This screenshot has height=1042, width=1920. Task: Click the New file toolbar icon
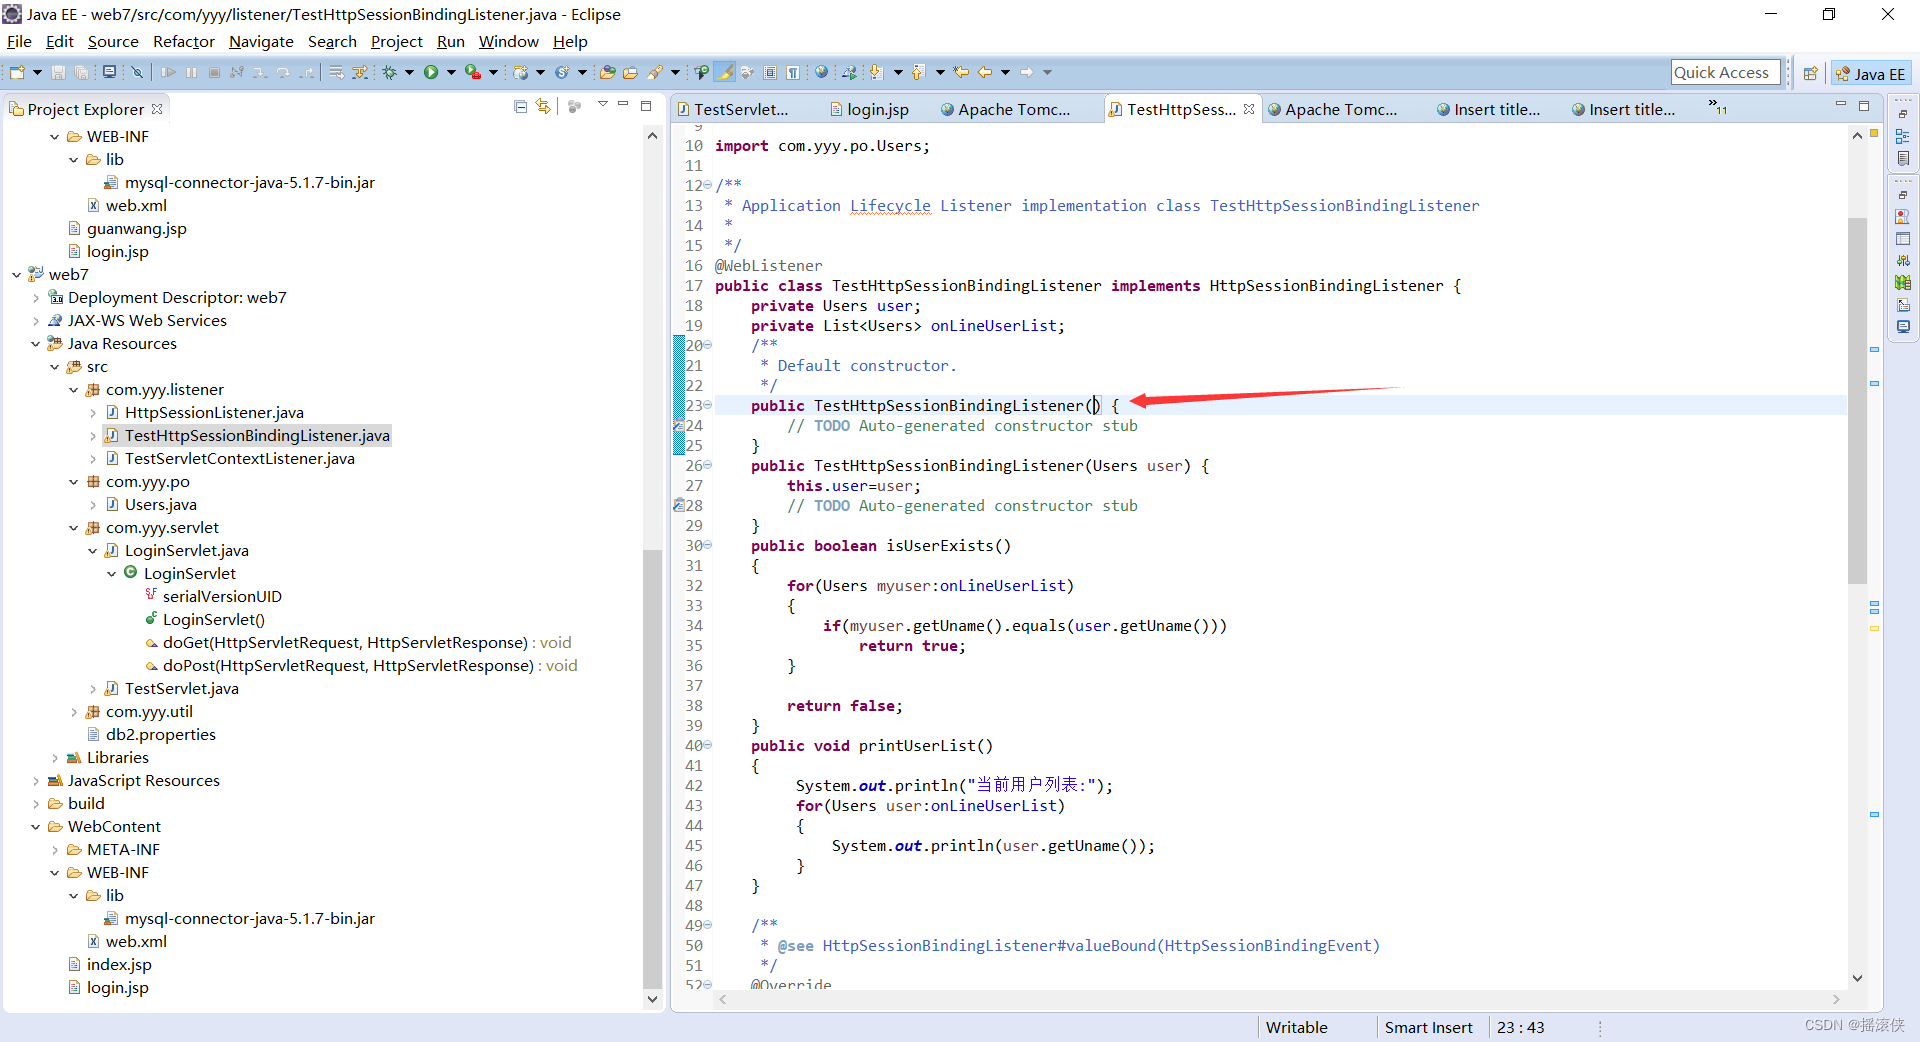[17, 72]
